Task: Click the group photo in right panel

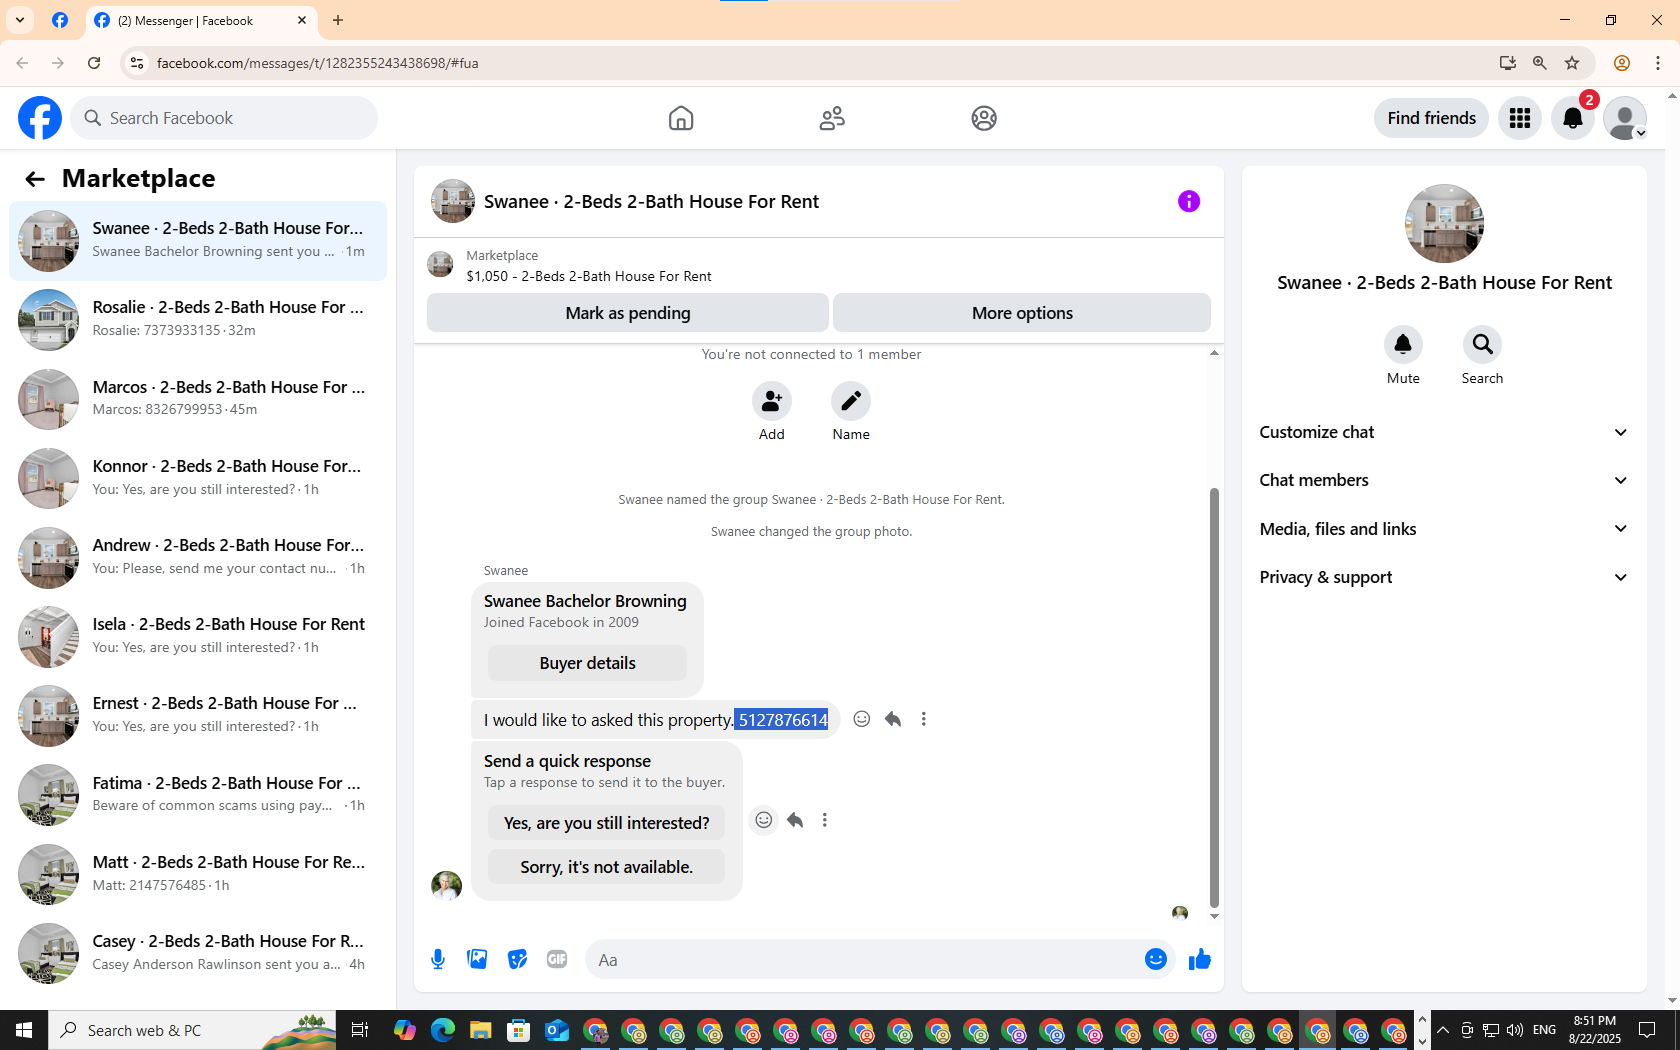Action: [x=1444, y=223]
